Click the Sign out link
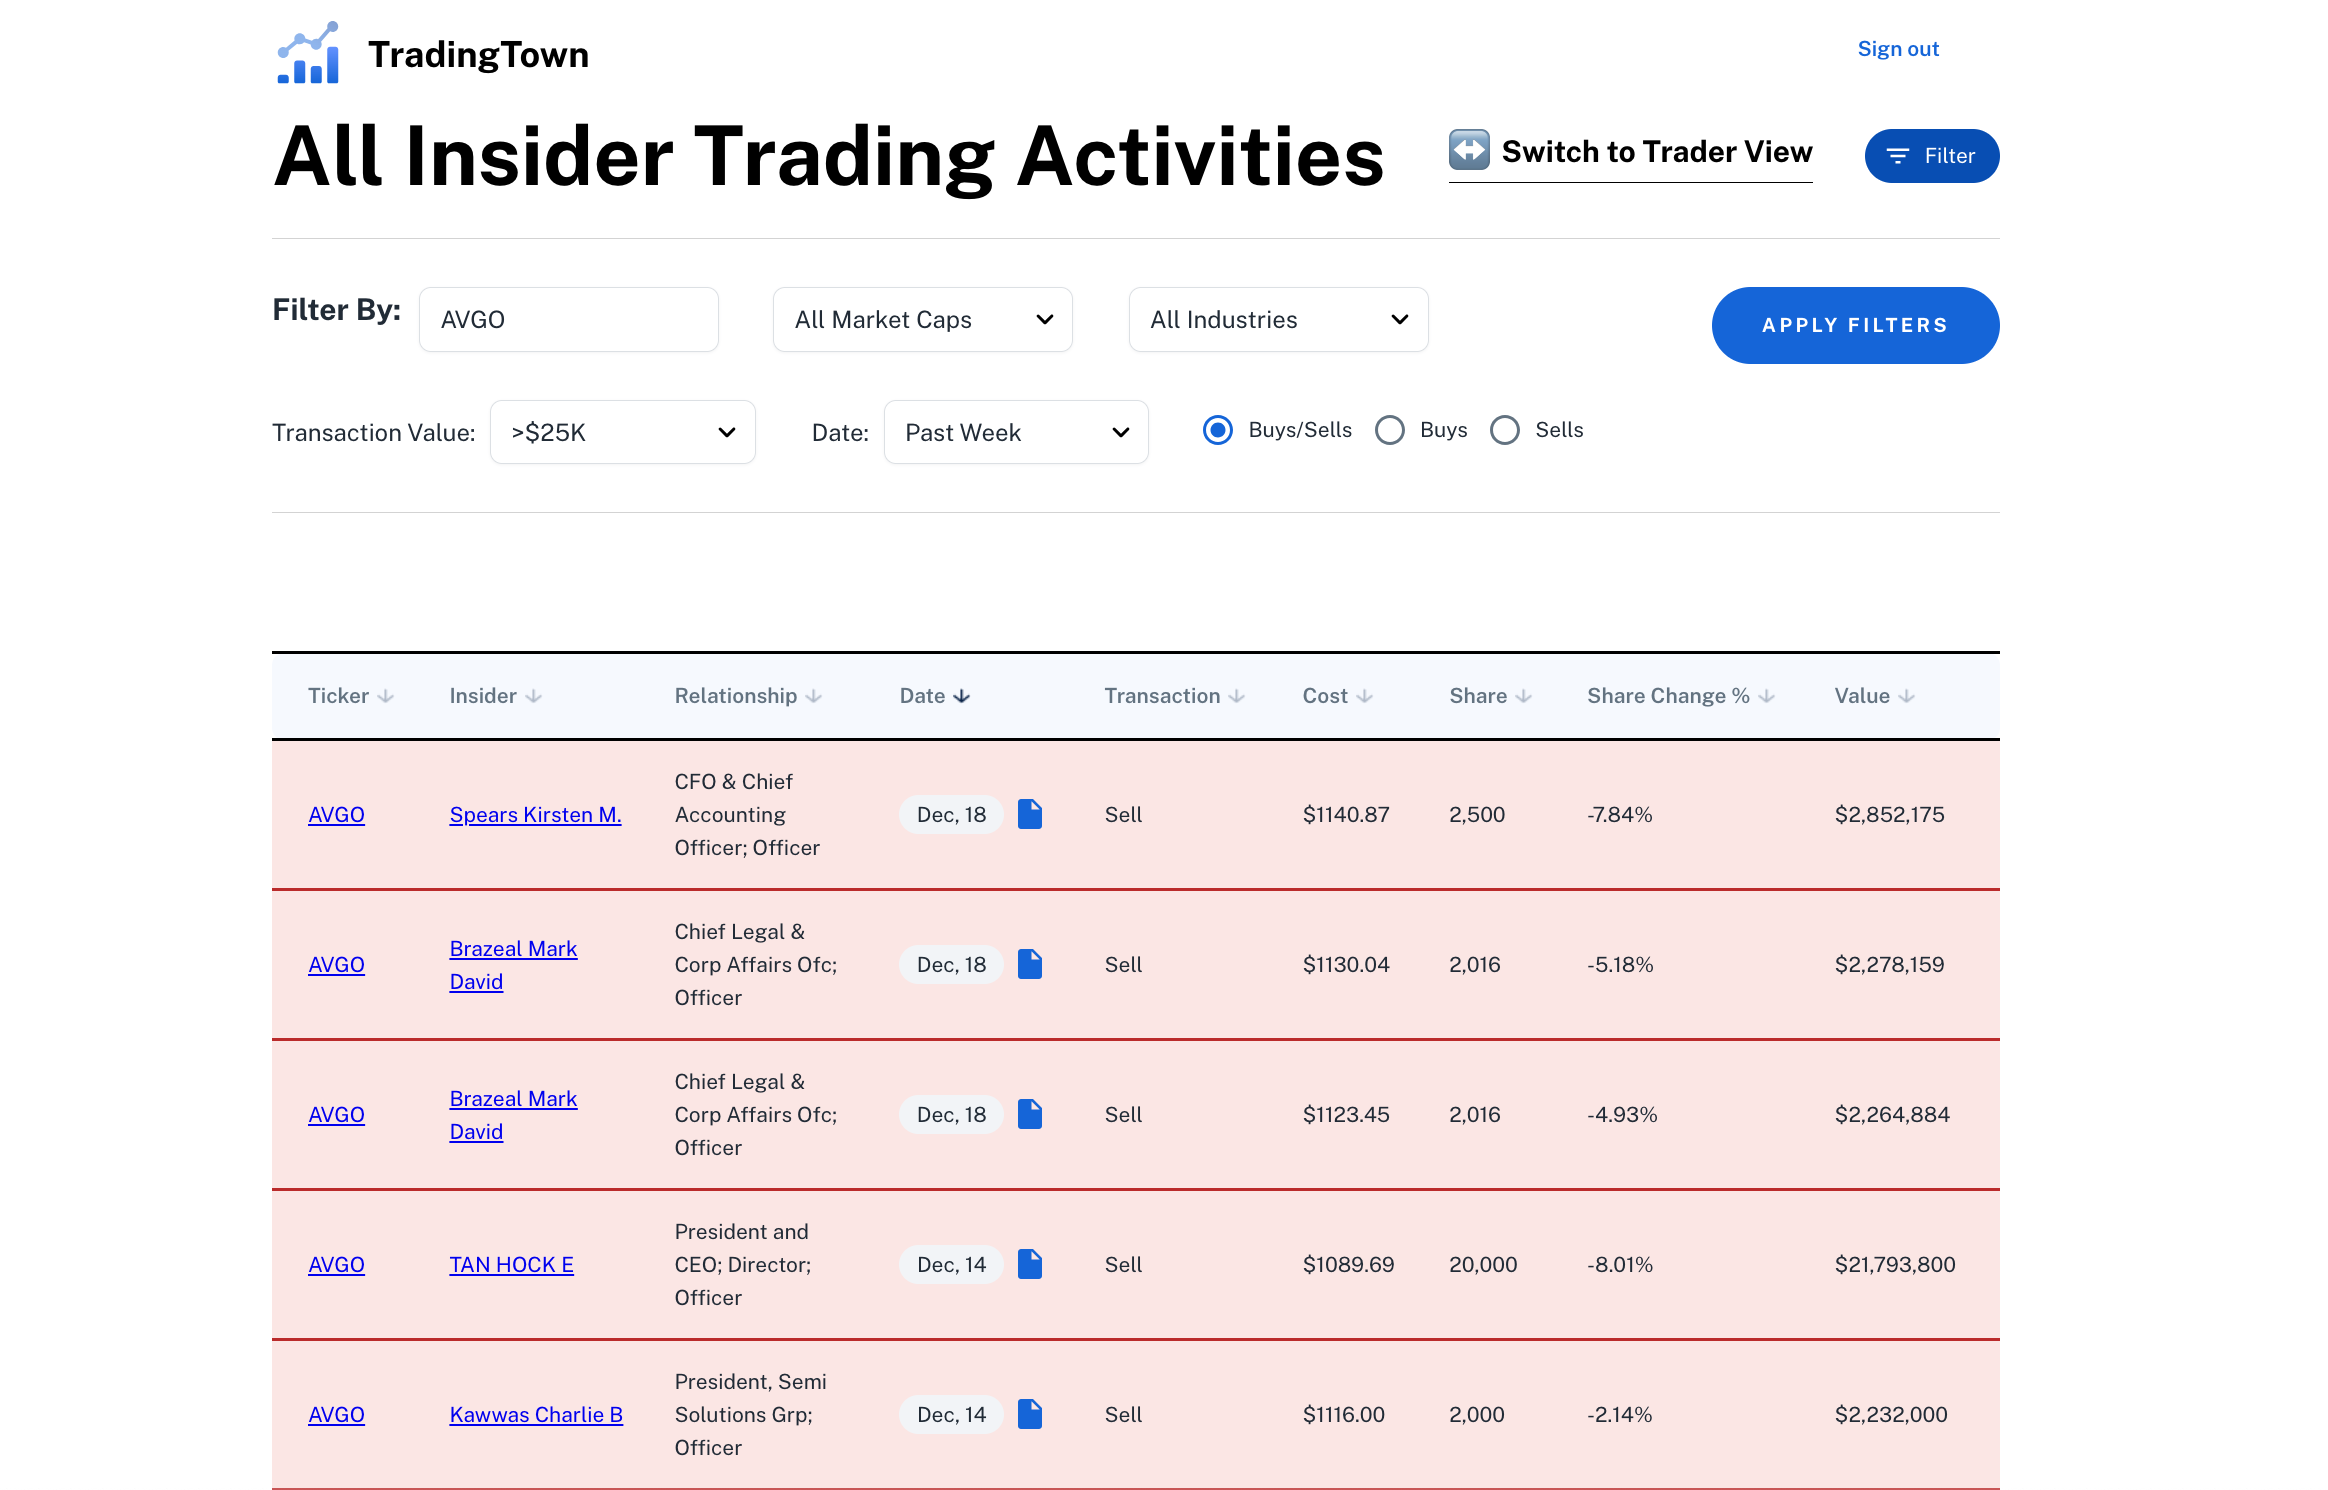The image size is (2328, 1490). pyautogui.click(x=1897, y=49)
